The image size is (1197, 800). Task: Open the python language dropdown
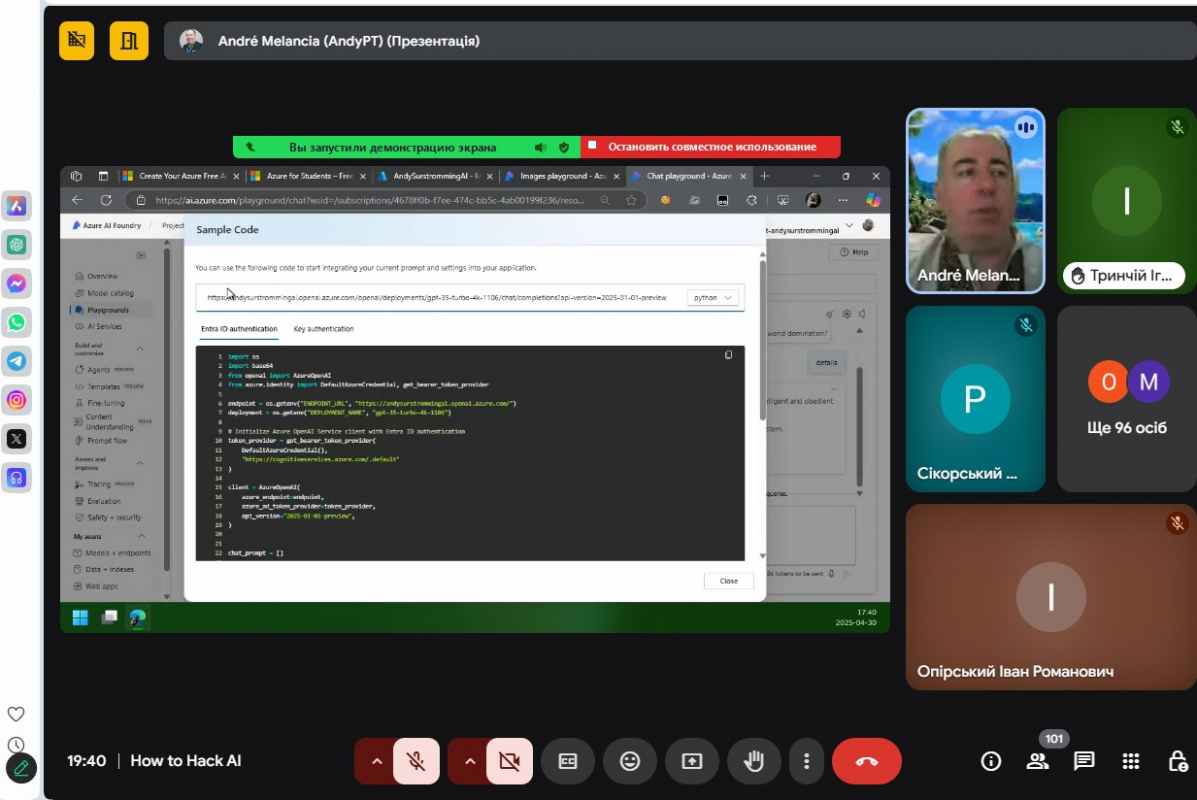coord(713,298)
